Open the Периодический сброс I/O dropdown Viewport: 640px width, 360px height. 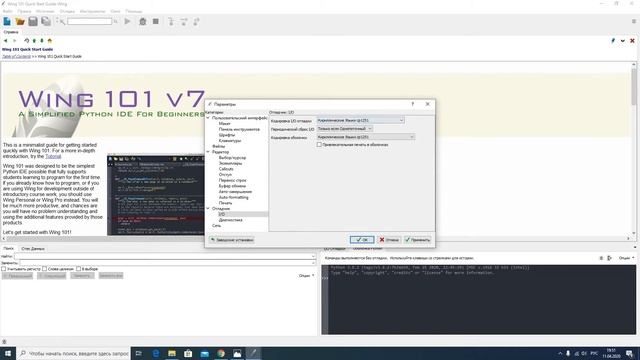click(344, 129)
